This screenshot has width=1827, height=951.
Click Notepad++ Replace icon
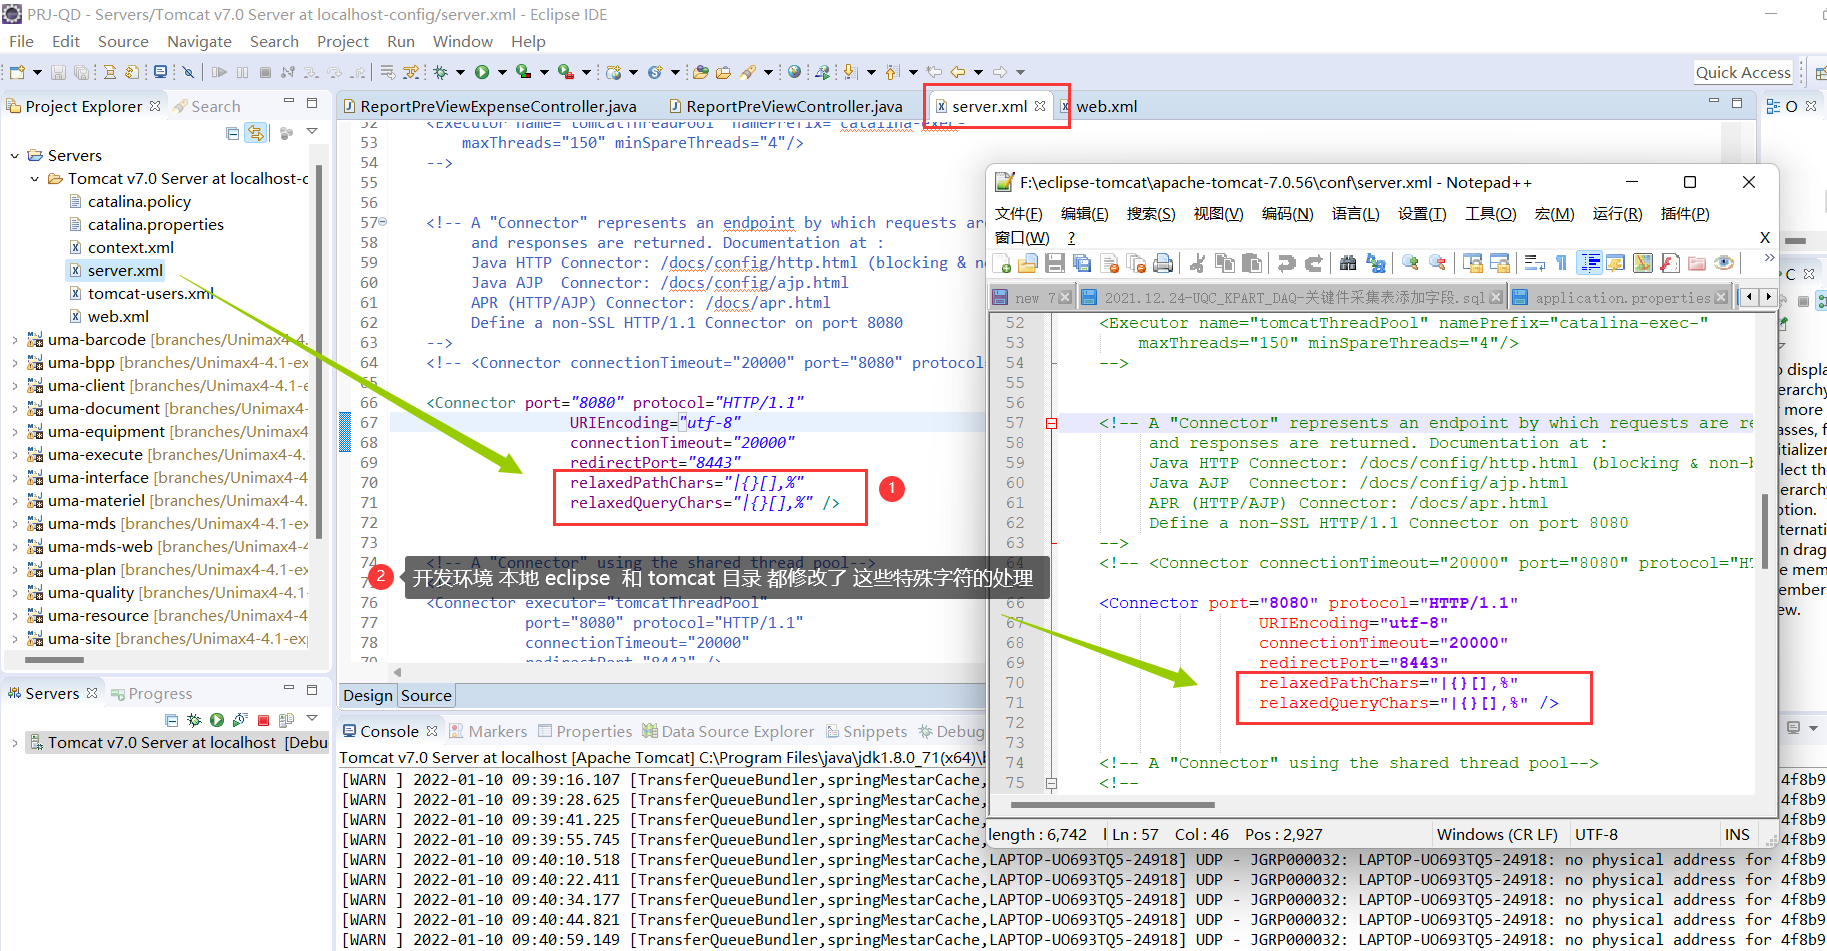coord(1374,263)
